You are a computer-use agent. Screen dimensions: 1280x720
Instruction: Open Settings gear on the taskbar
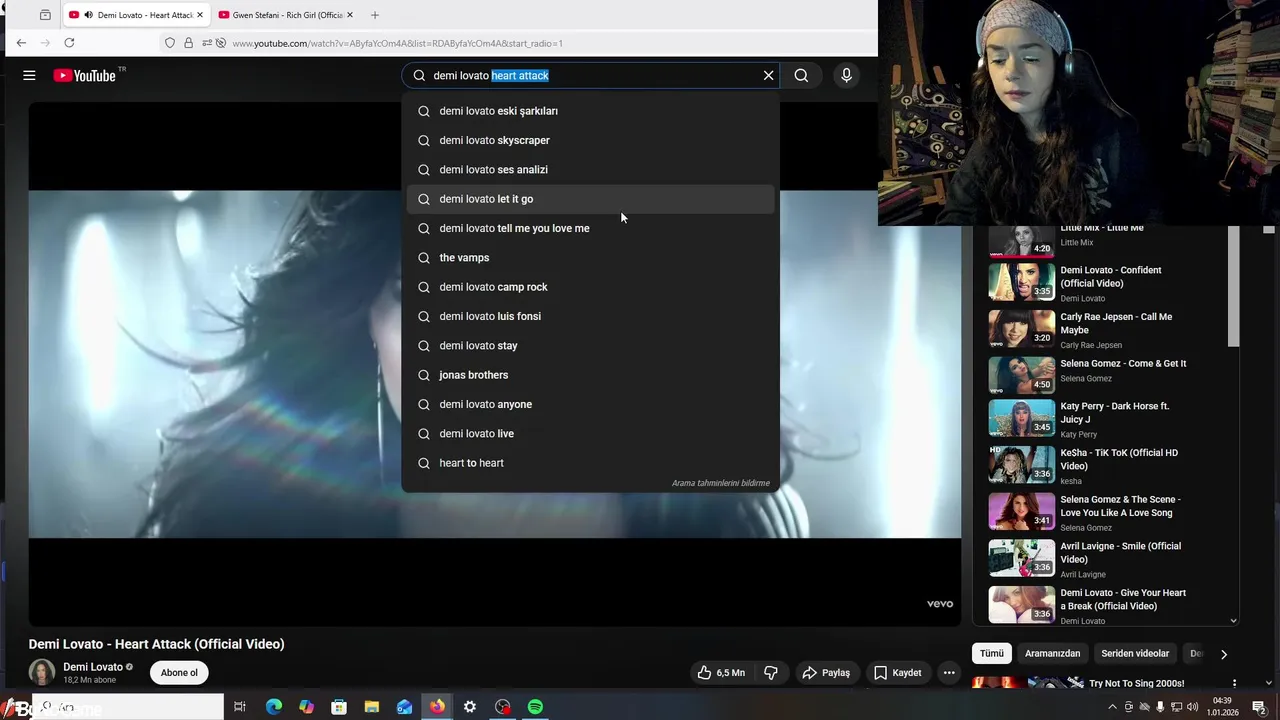[x=470, y=707]
